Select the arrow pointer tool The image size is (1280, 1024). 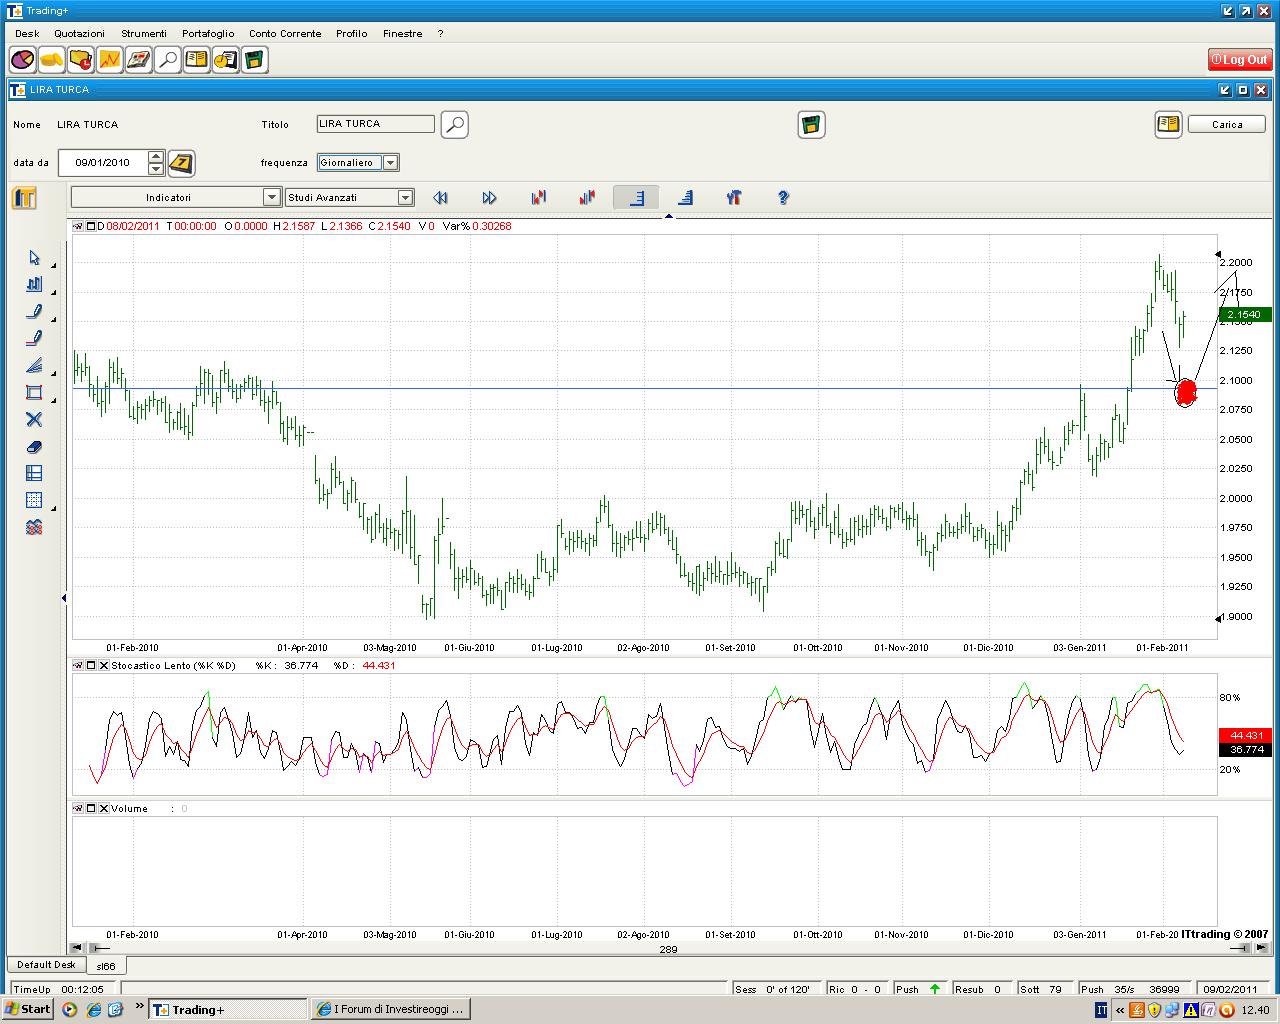(34, 258)
